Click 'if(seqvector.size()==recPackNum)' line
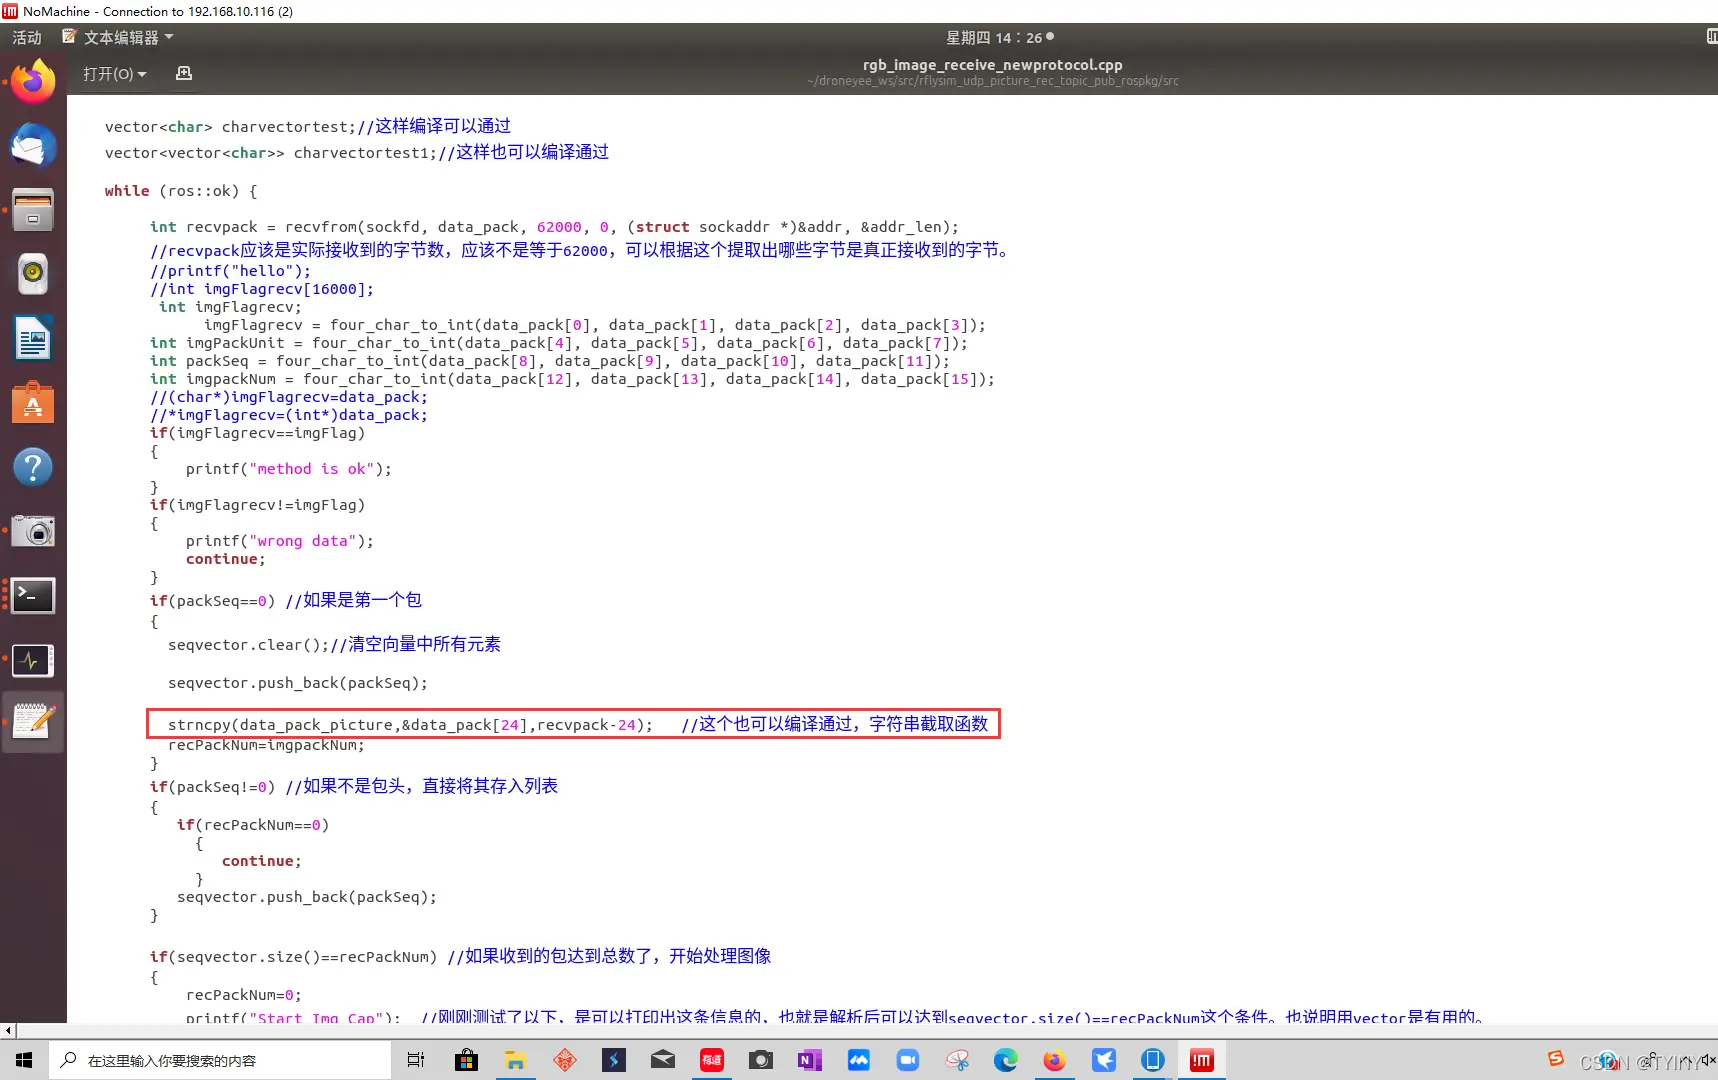This screenshot has width=1718, height=1080. 460,957
